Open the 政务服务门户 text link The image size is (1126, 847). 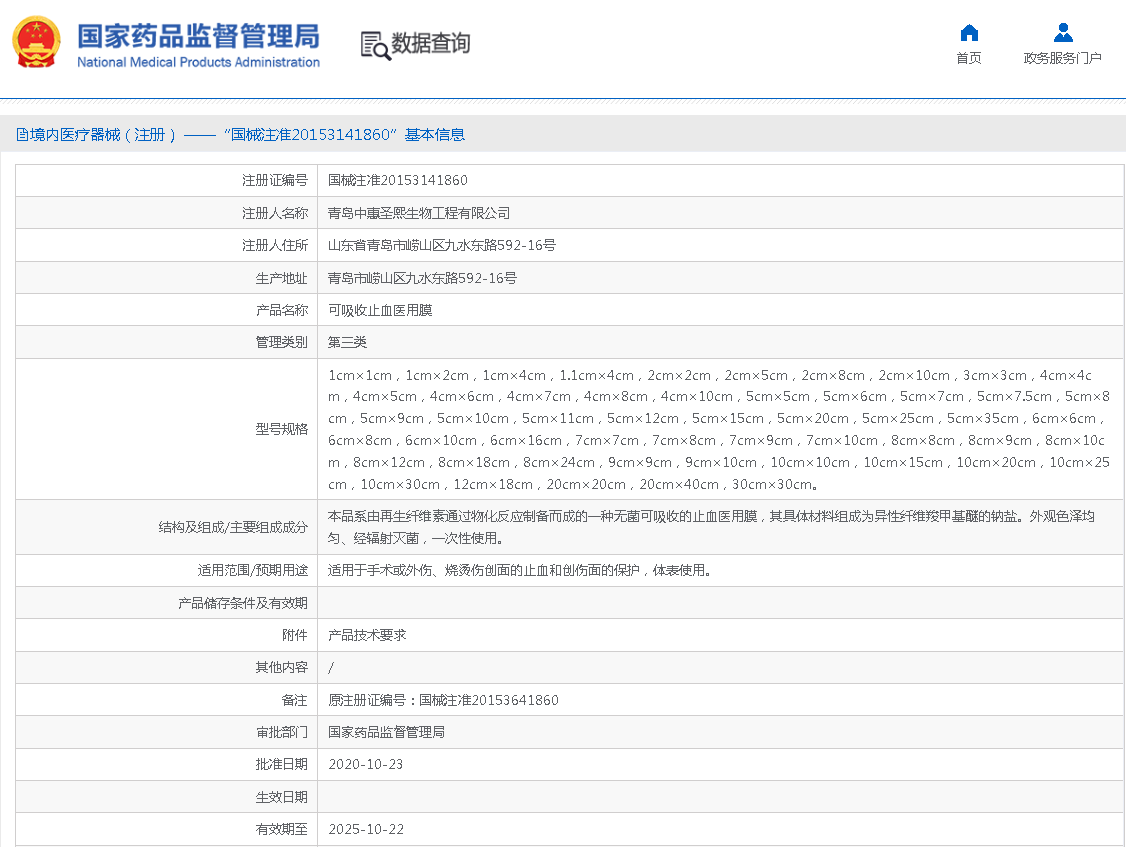[1062, 58]
